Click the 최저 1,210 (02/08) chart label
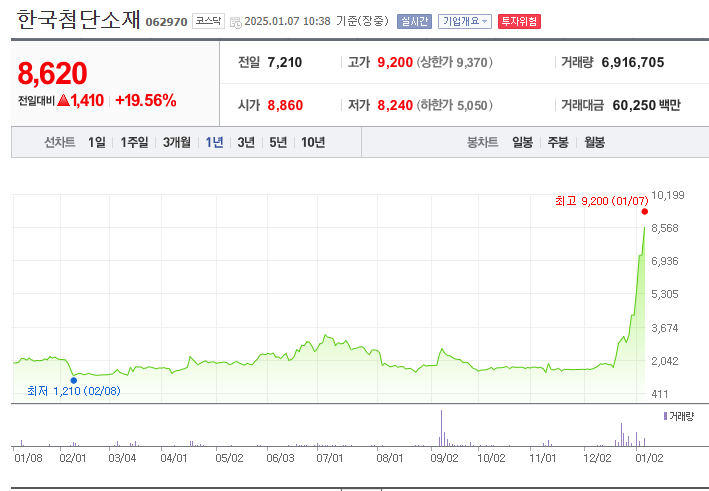Image resolution: width=709 pixels, height=491 pixels. click(x=74, y=391)
